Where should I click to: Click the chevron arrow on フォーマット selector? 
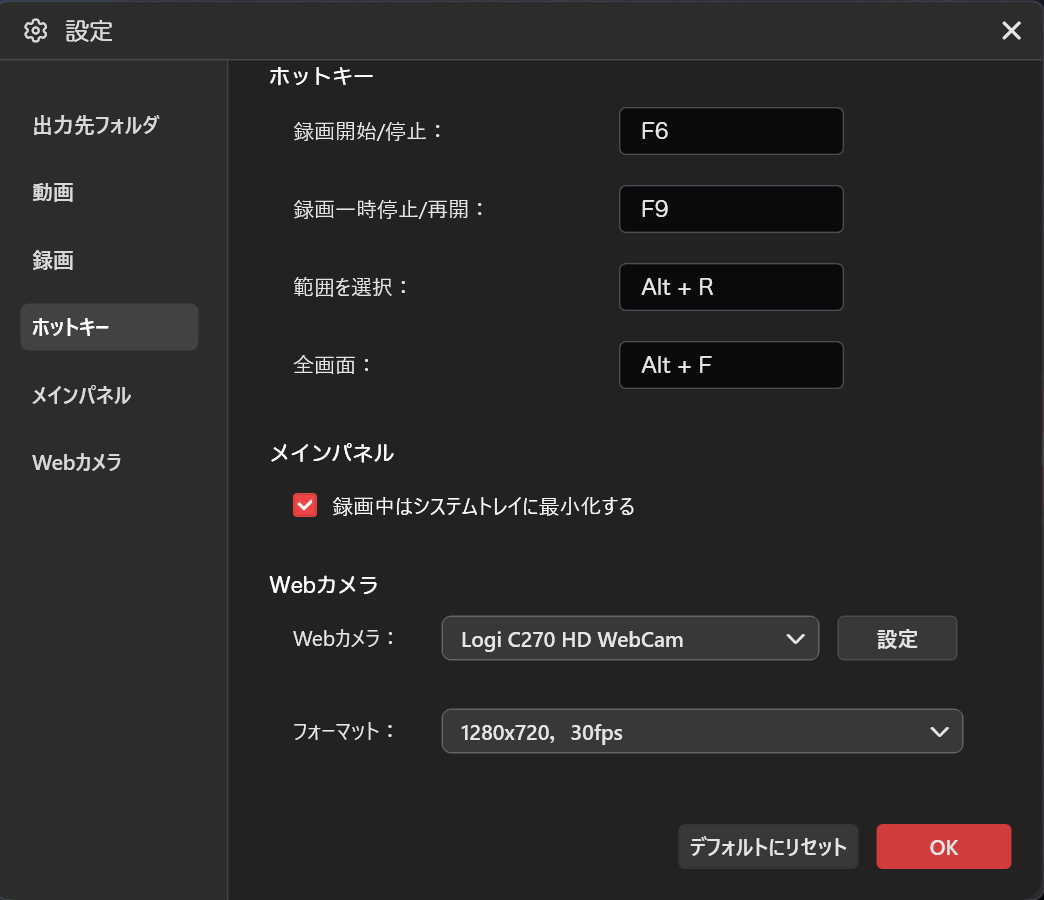point(939,732)
